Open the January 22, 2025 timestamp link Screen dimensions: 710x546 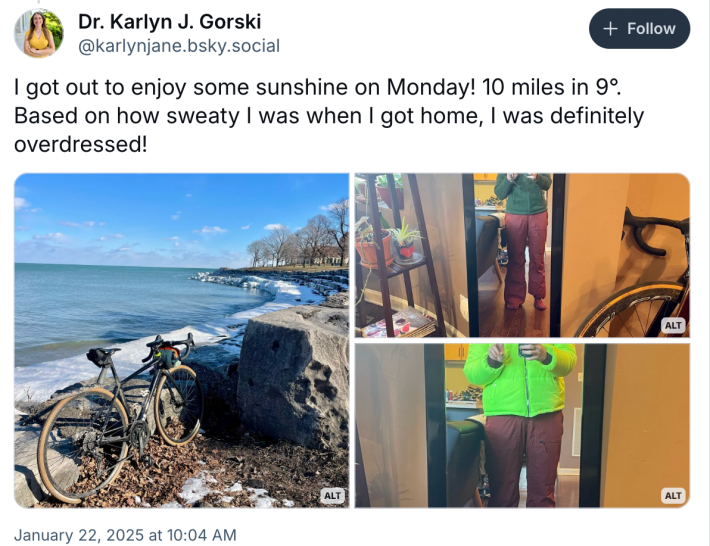click(x=125, y=535)
